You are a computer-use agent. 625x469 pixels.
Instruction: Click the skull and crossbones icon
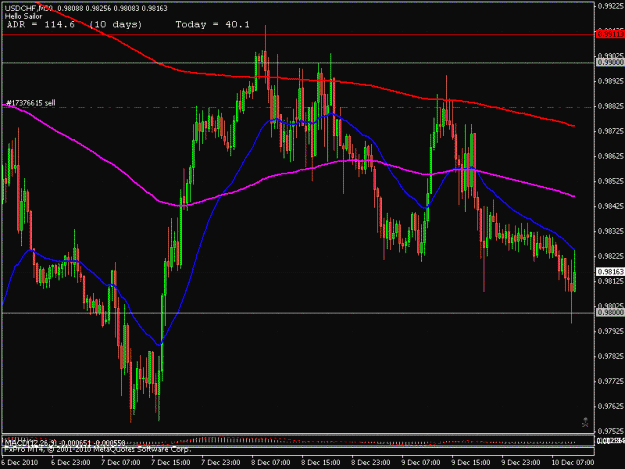[x=585, y=422]
